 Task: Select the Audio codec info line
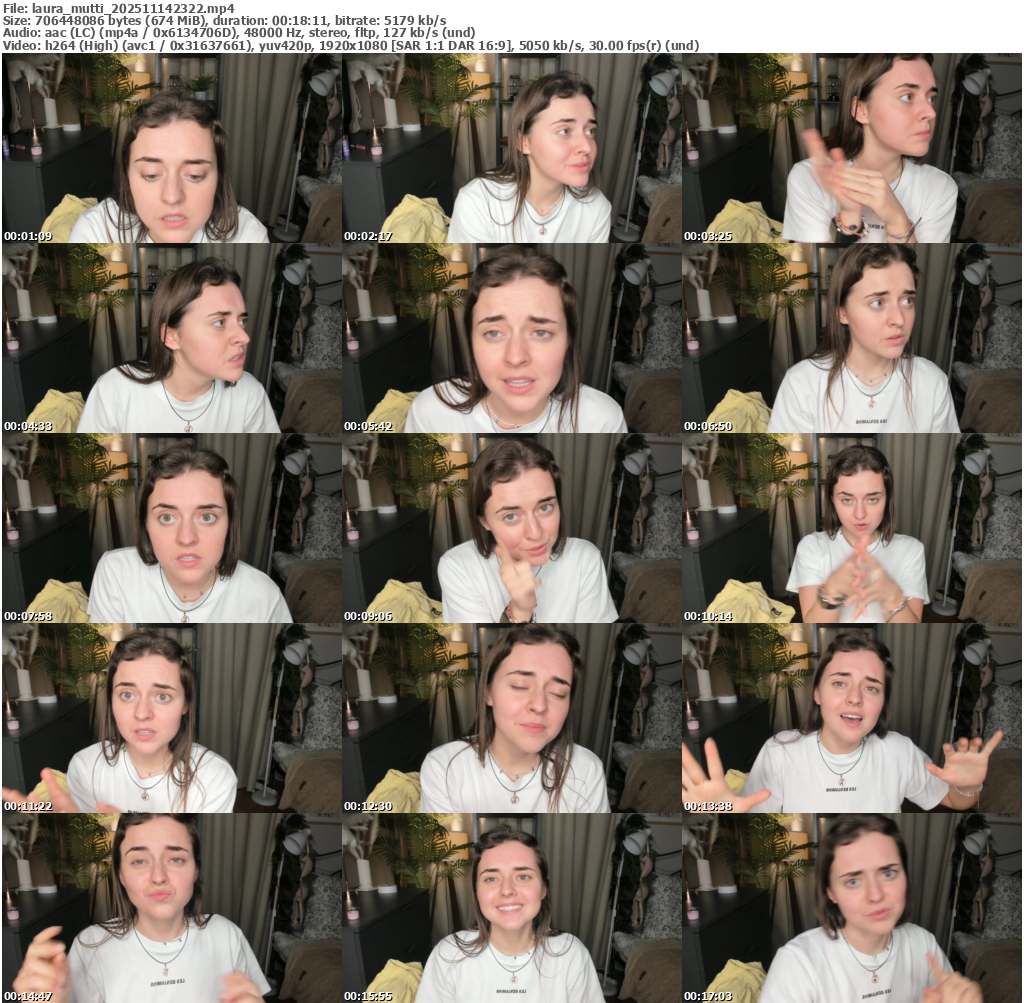(x=238, y=33)
